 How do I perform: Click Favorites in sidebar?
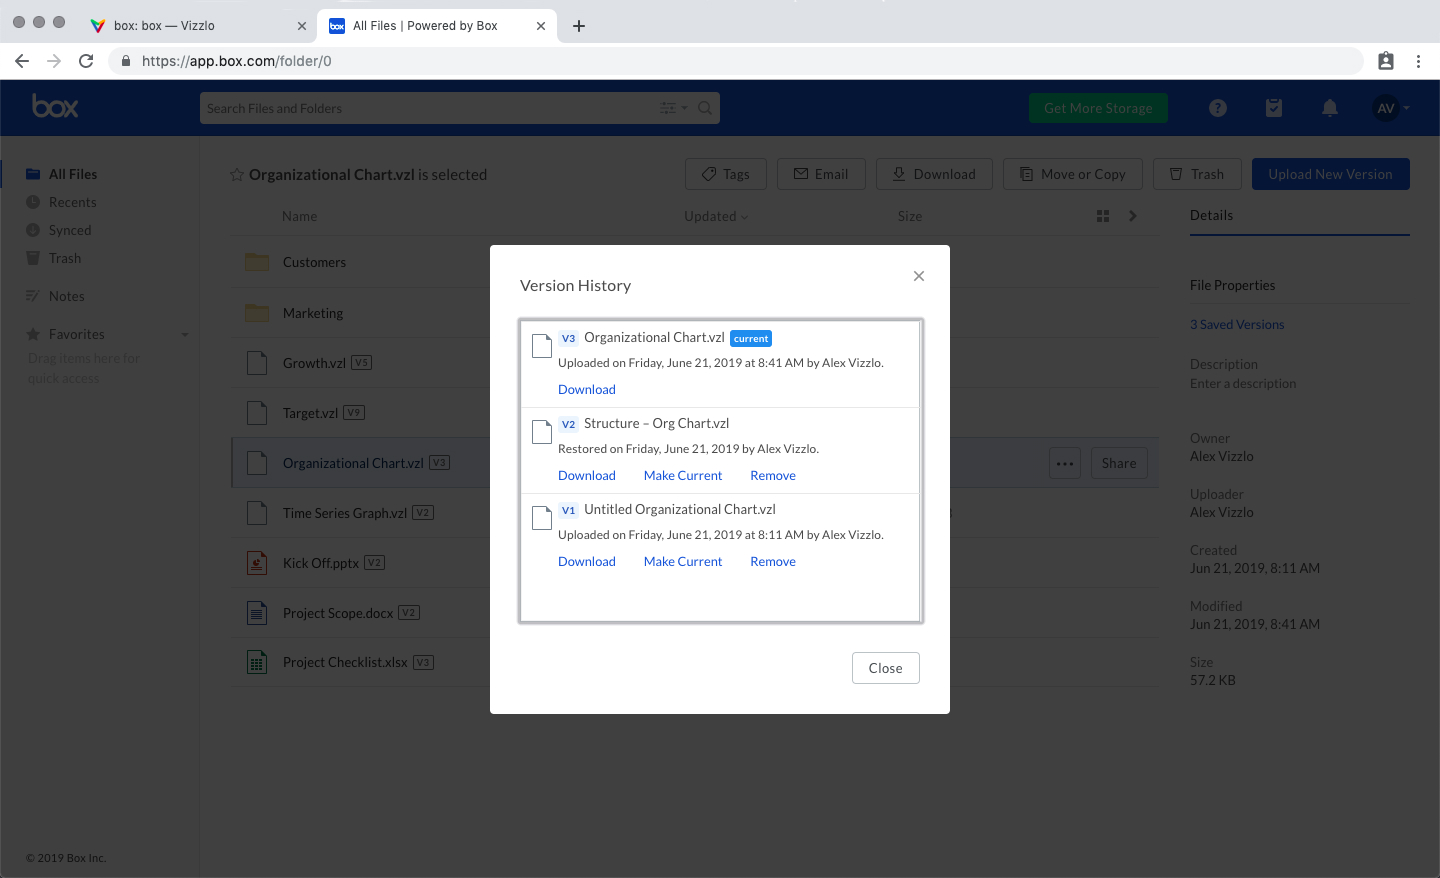[x=76, y=334]
